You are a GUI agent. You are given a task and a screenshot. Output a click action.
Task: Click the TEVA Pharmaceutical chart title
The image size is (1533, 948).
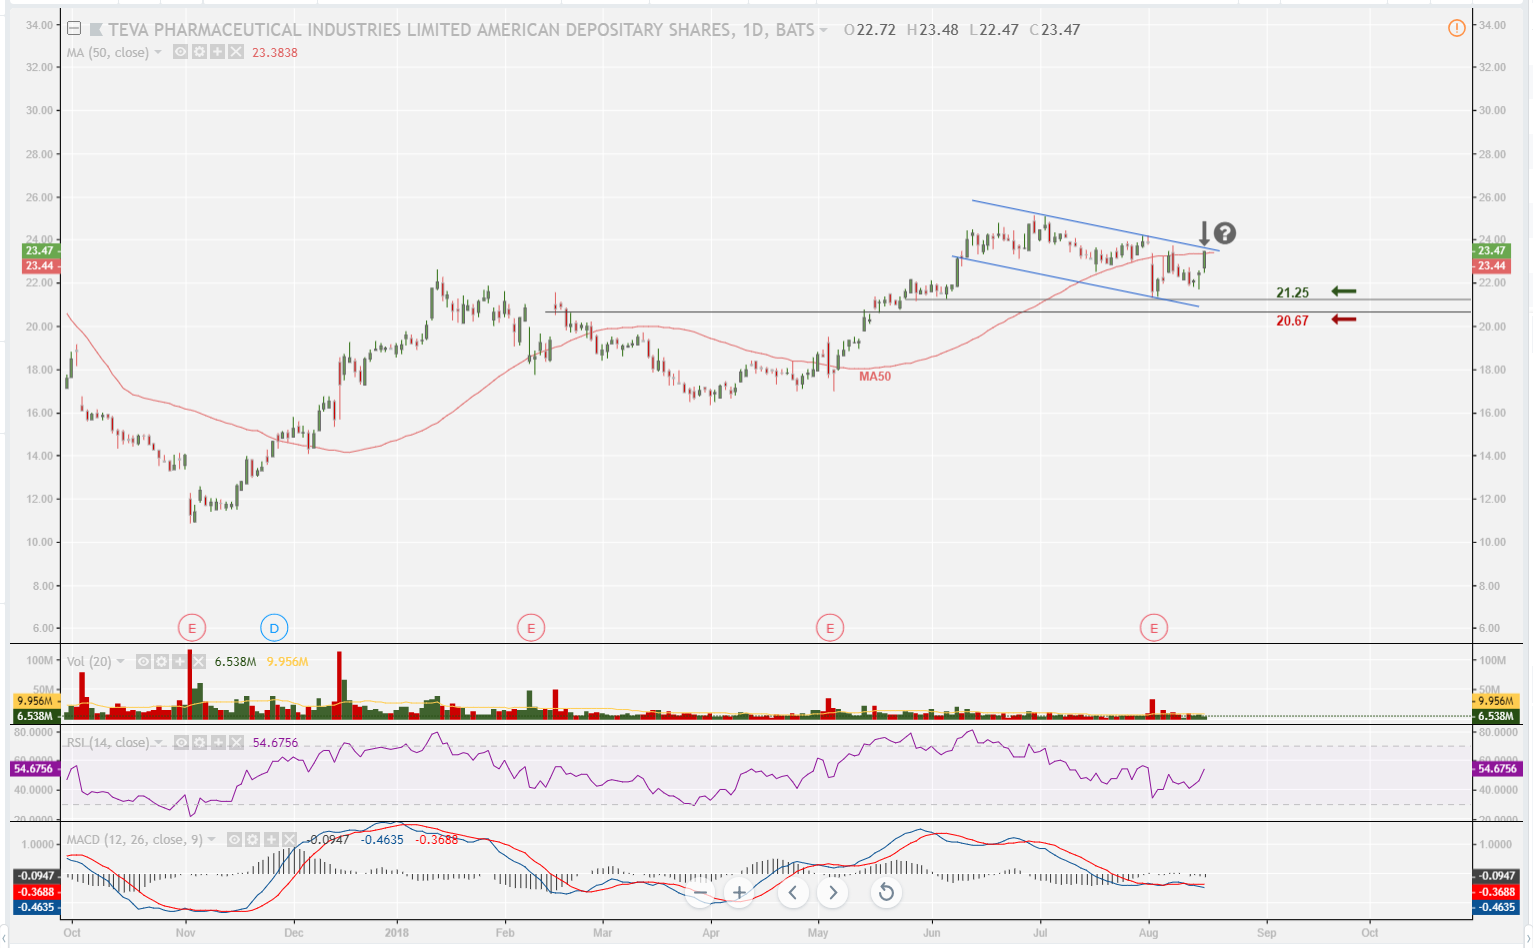point(462,30)
